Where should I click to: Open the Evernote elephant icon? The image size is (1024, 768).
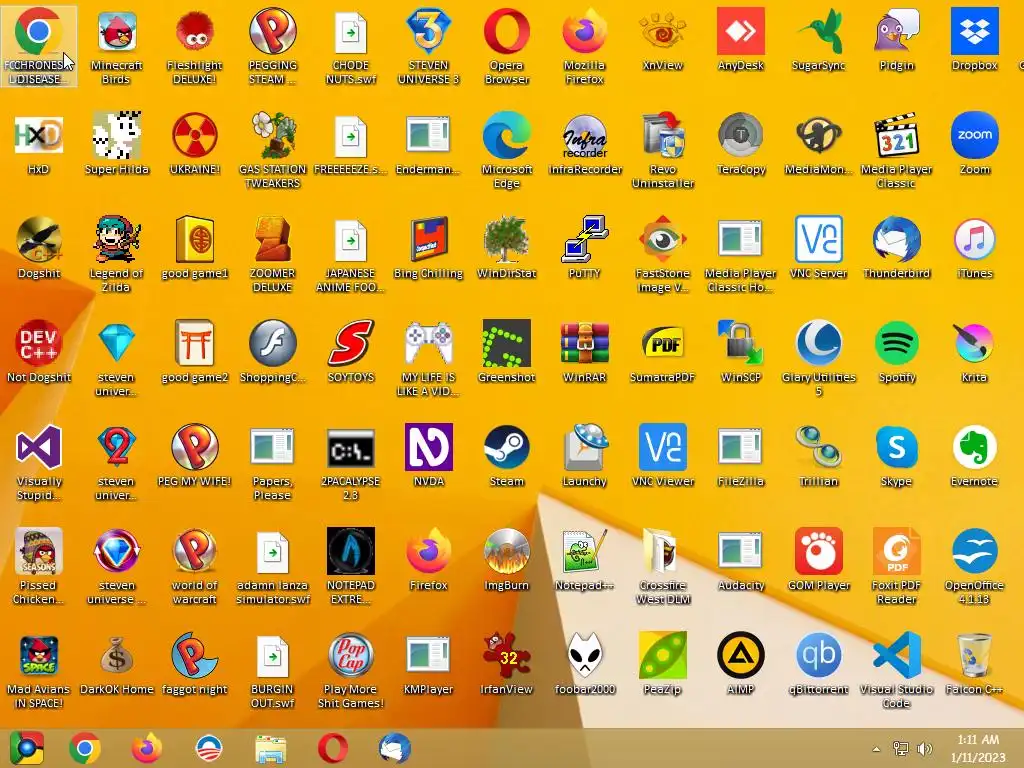click(974, 447)
